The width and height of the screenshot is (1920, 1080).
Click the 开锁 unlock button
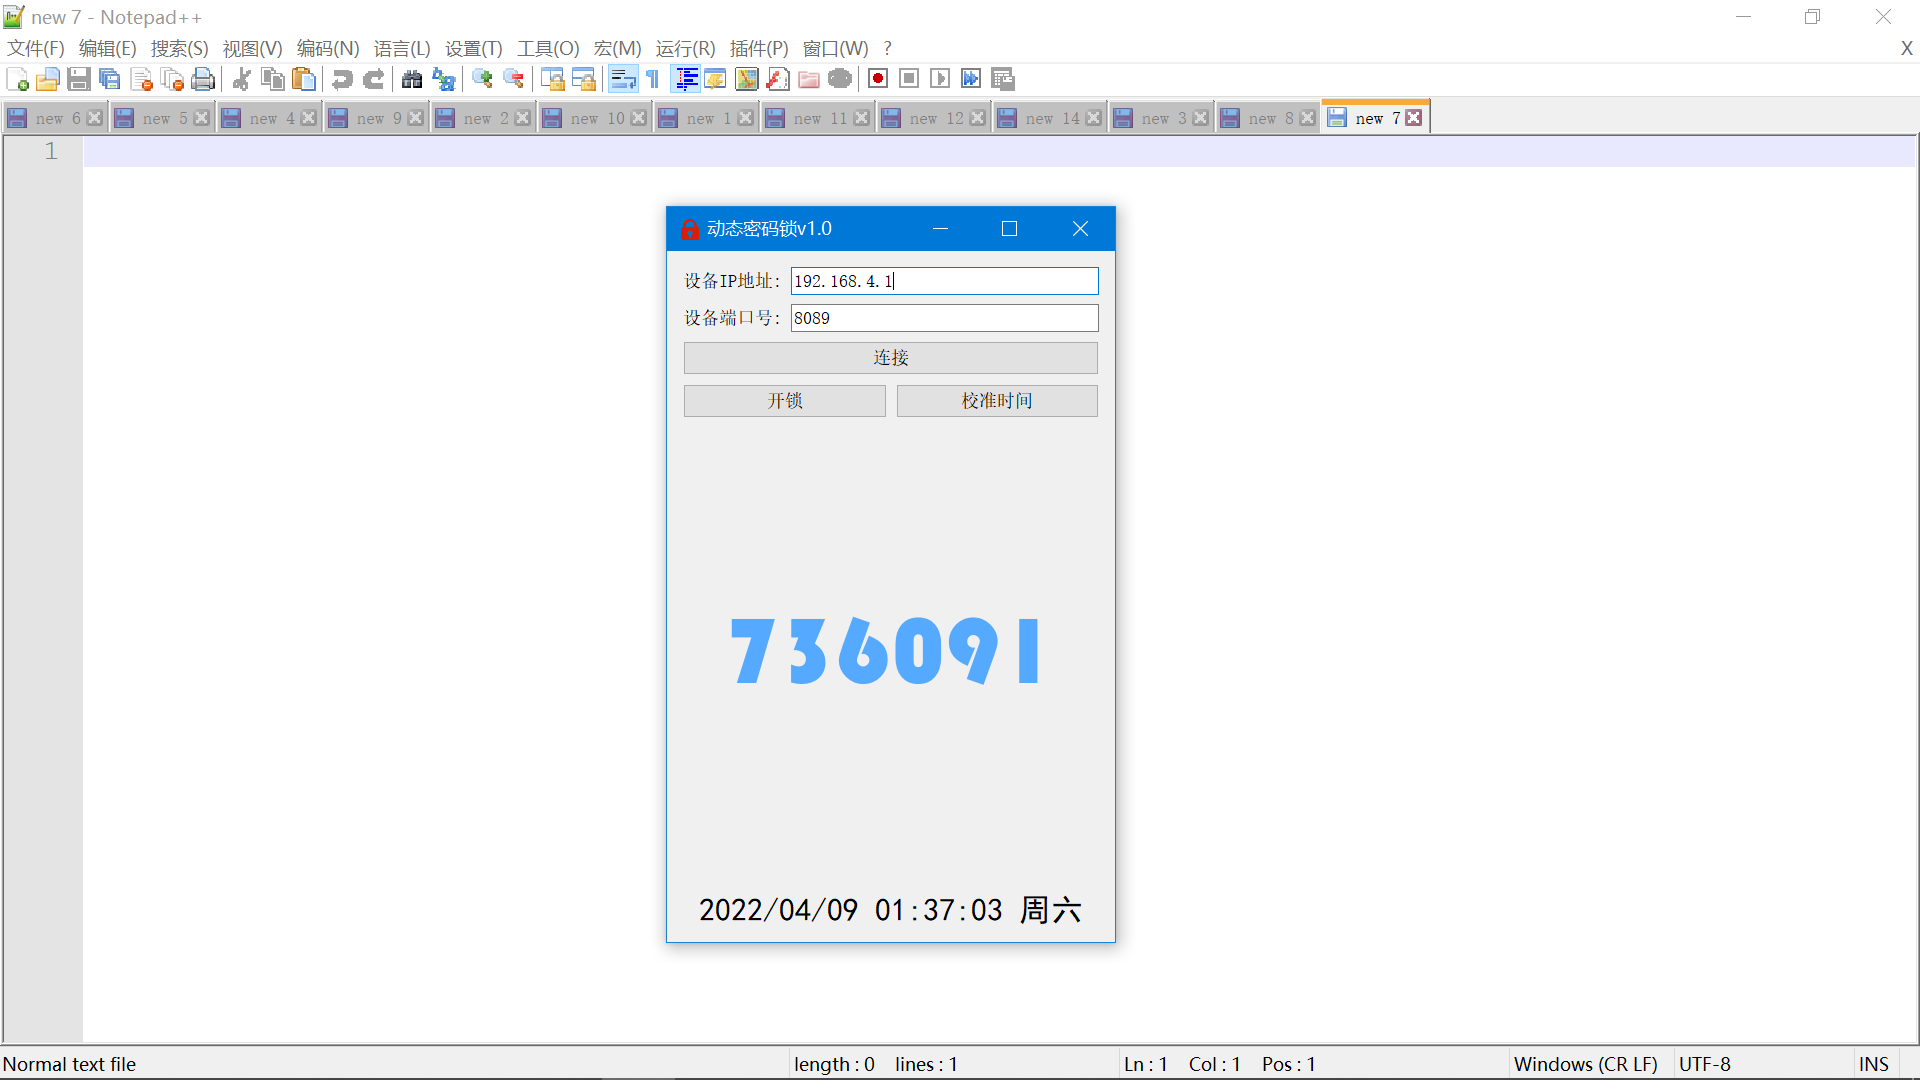(x=785, y=401)
